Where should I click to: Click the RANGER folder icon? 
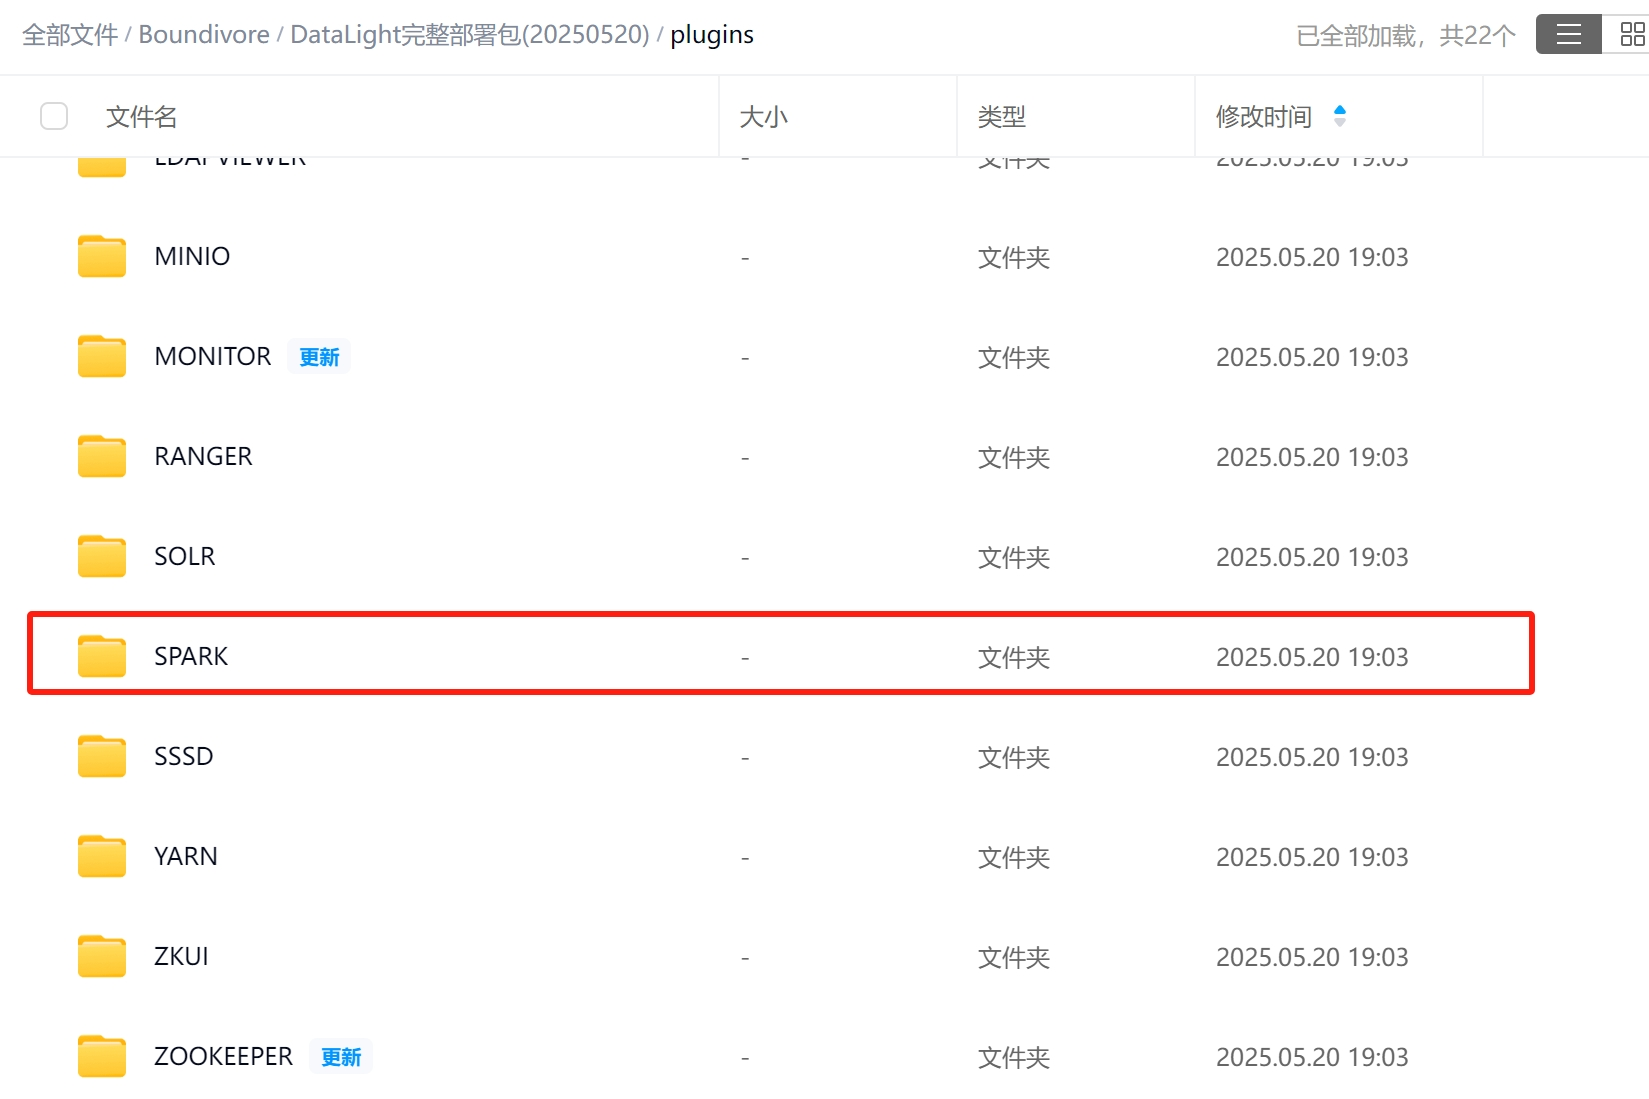pyautogui.click(x=102, y=456)
